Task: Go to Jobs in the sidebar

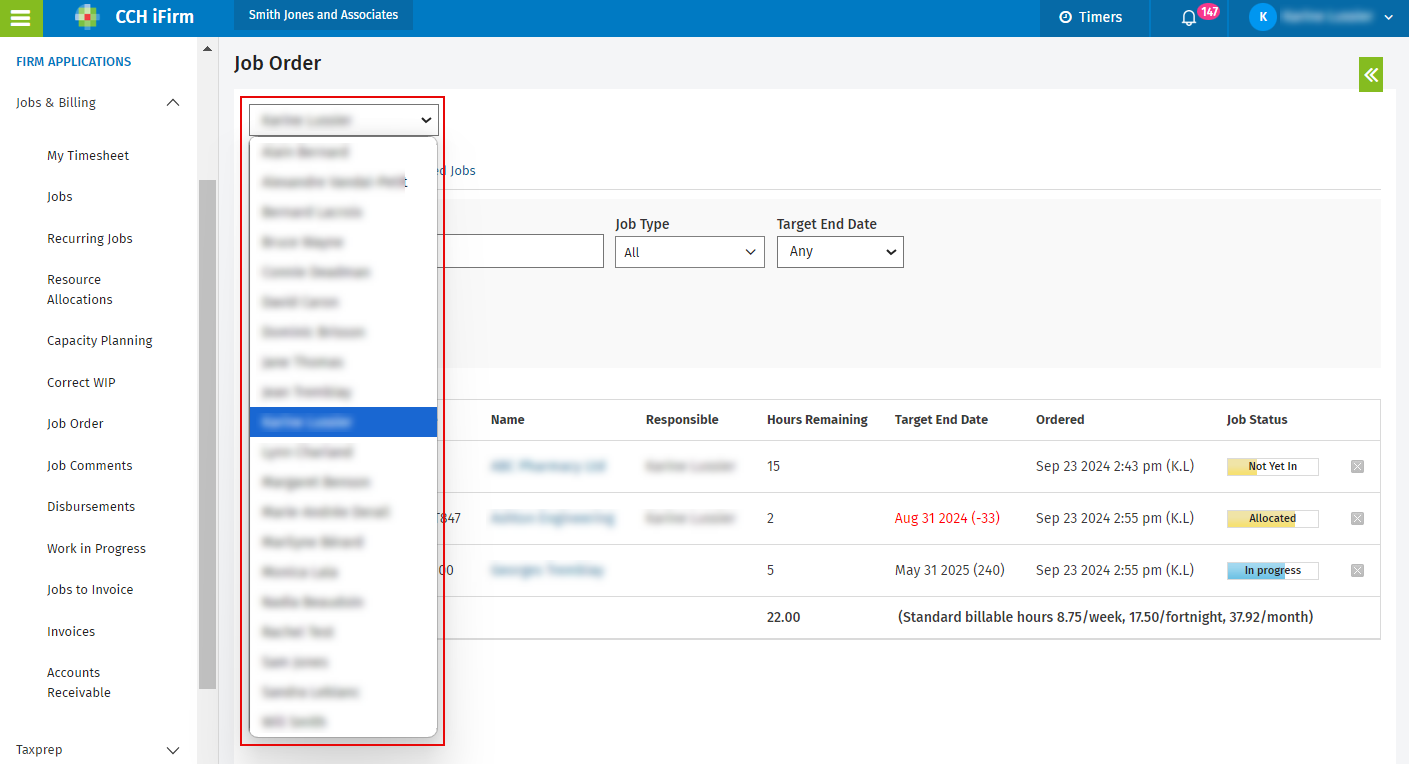Action: pyautogui.click(x=60, y=197)
